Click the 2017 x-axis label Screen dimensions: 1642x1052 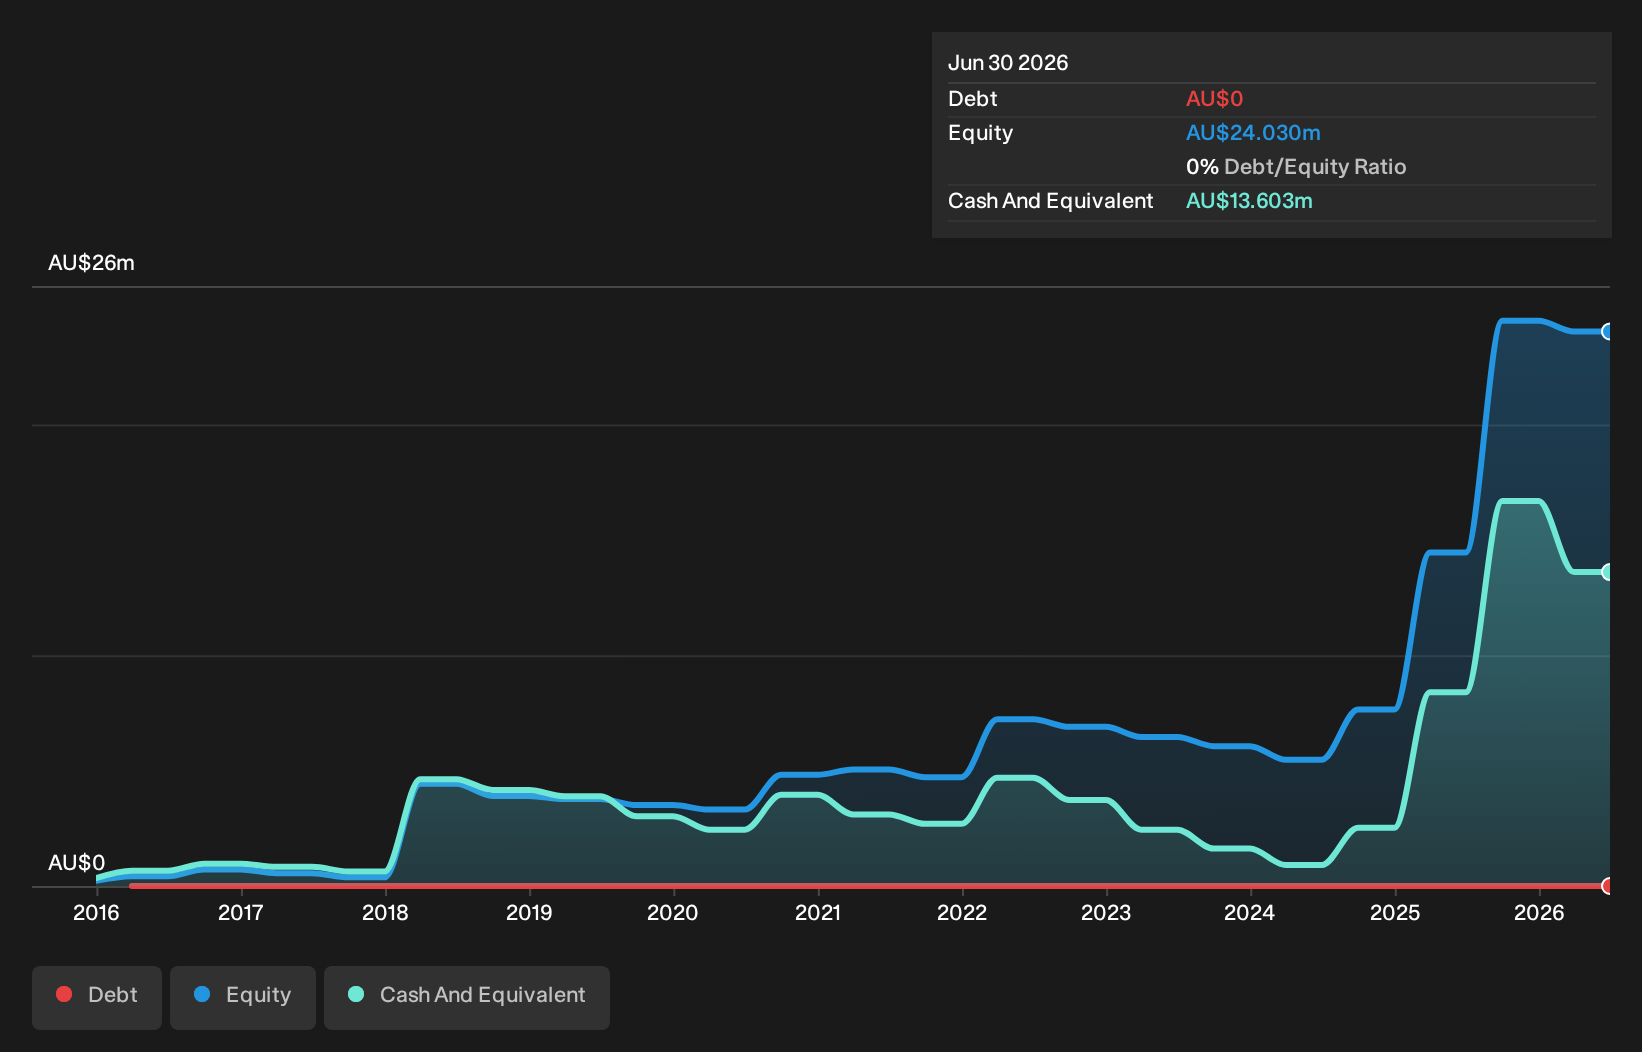click(x=241, y=912)
